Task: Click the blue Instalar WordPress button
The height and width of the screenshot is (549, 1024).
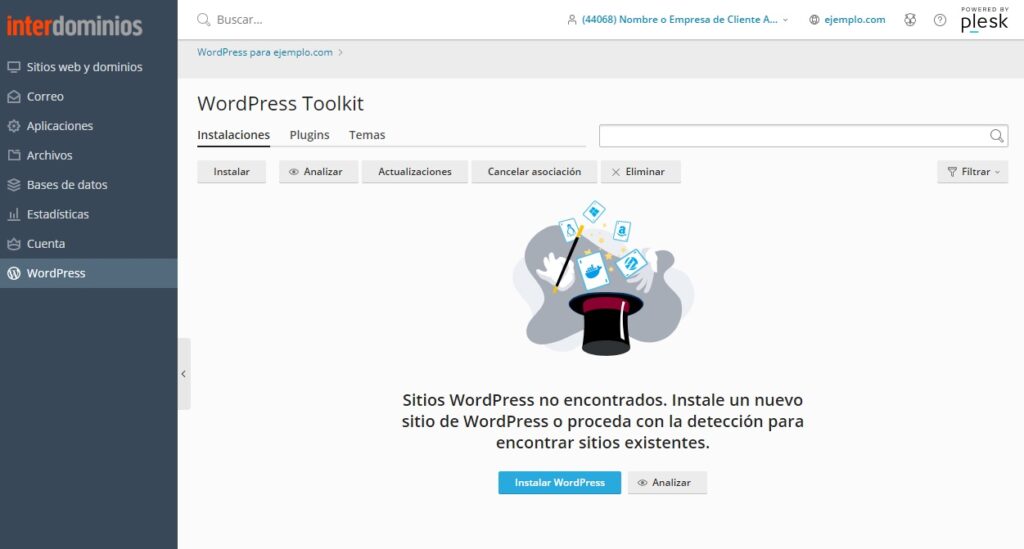Action: tap(560, 482)
